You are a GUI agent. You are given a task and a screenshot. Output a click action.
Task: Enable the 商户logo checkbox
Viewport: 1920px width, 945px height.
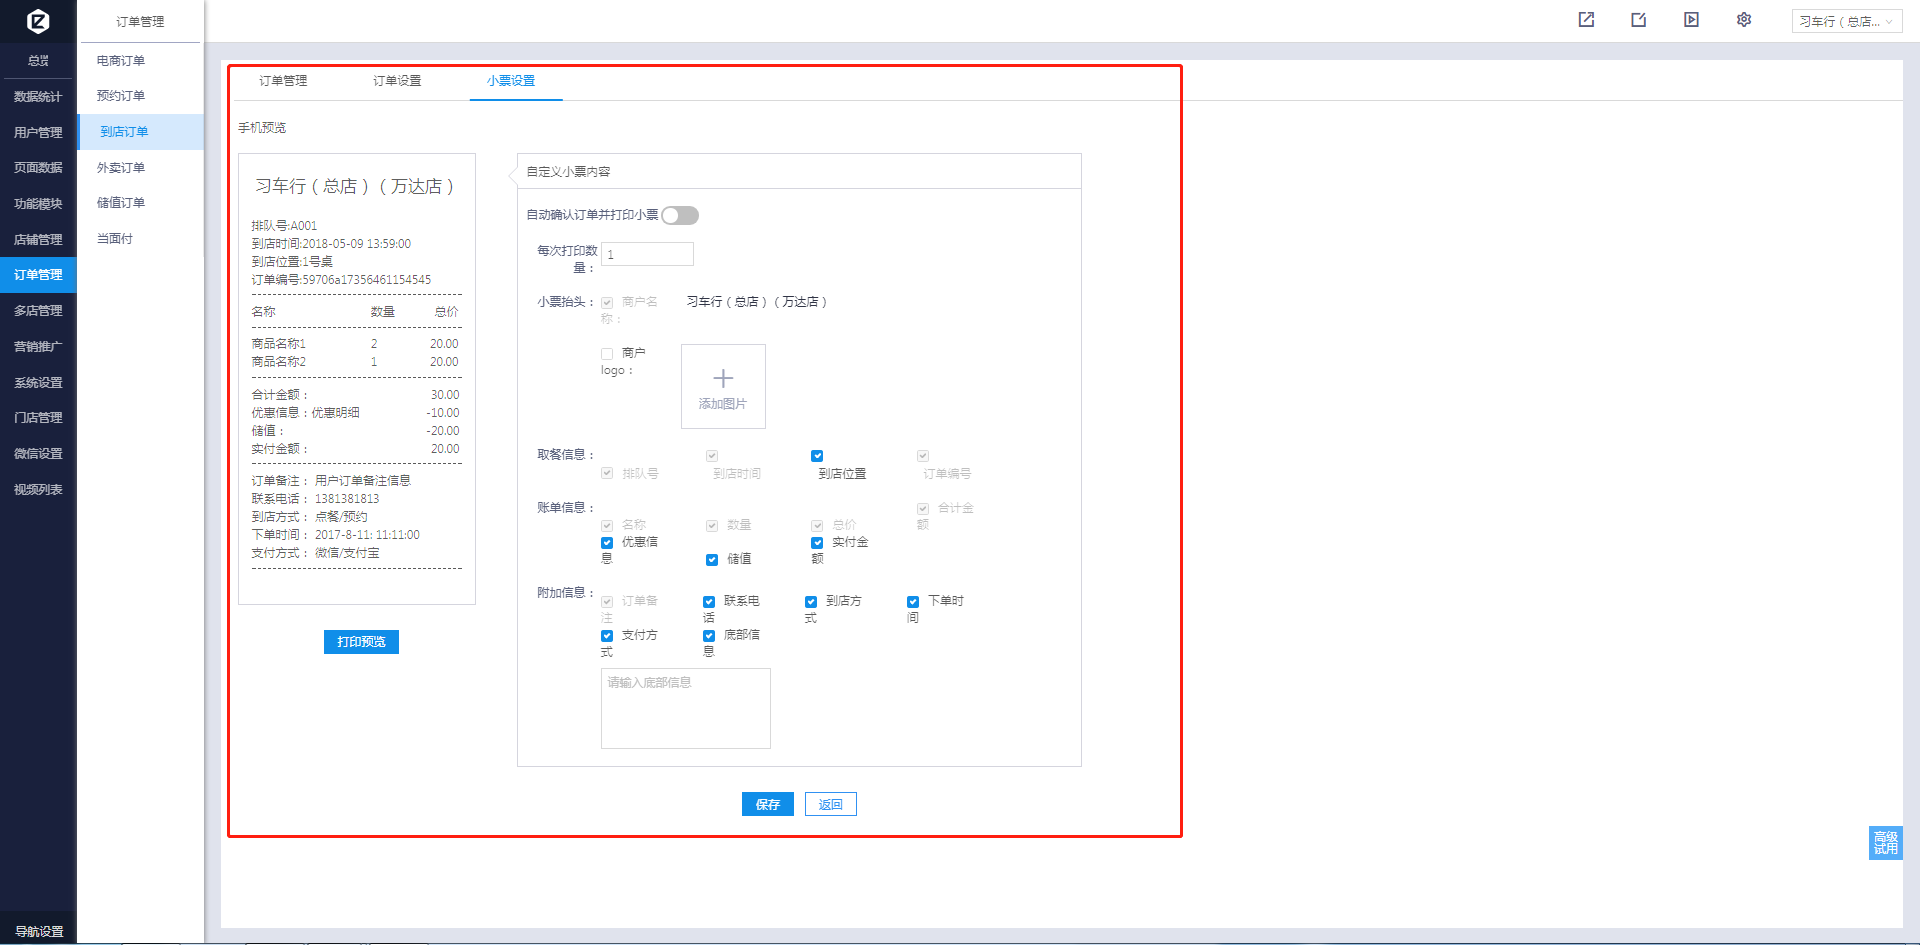point(607,354)
